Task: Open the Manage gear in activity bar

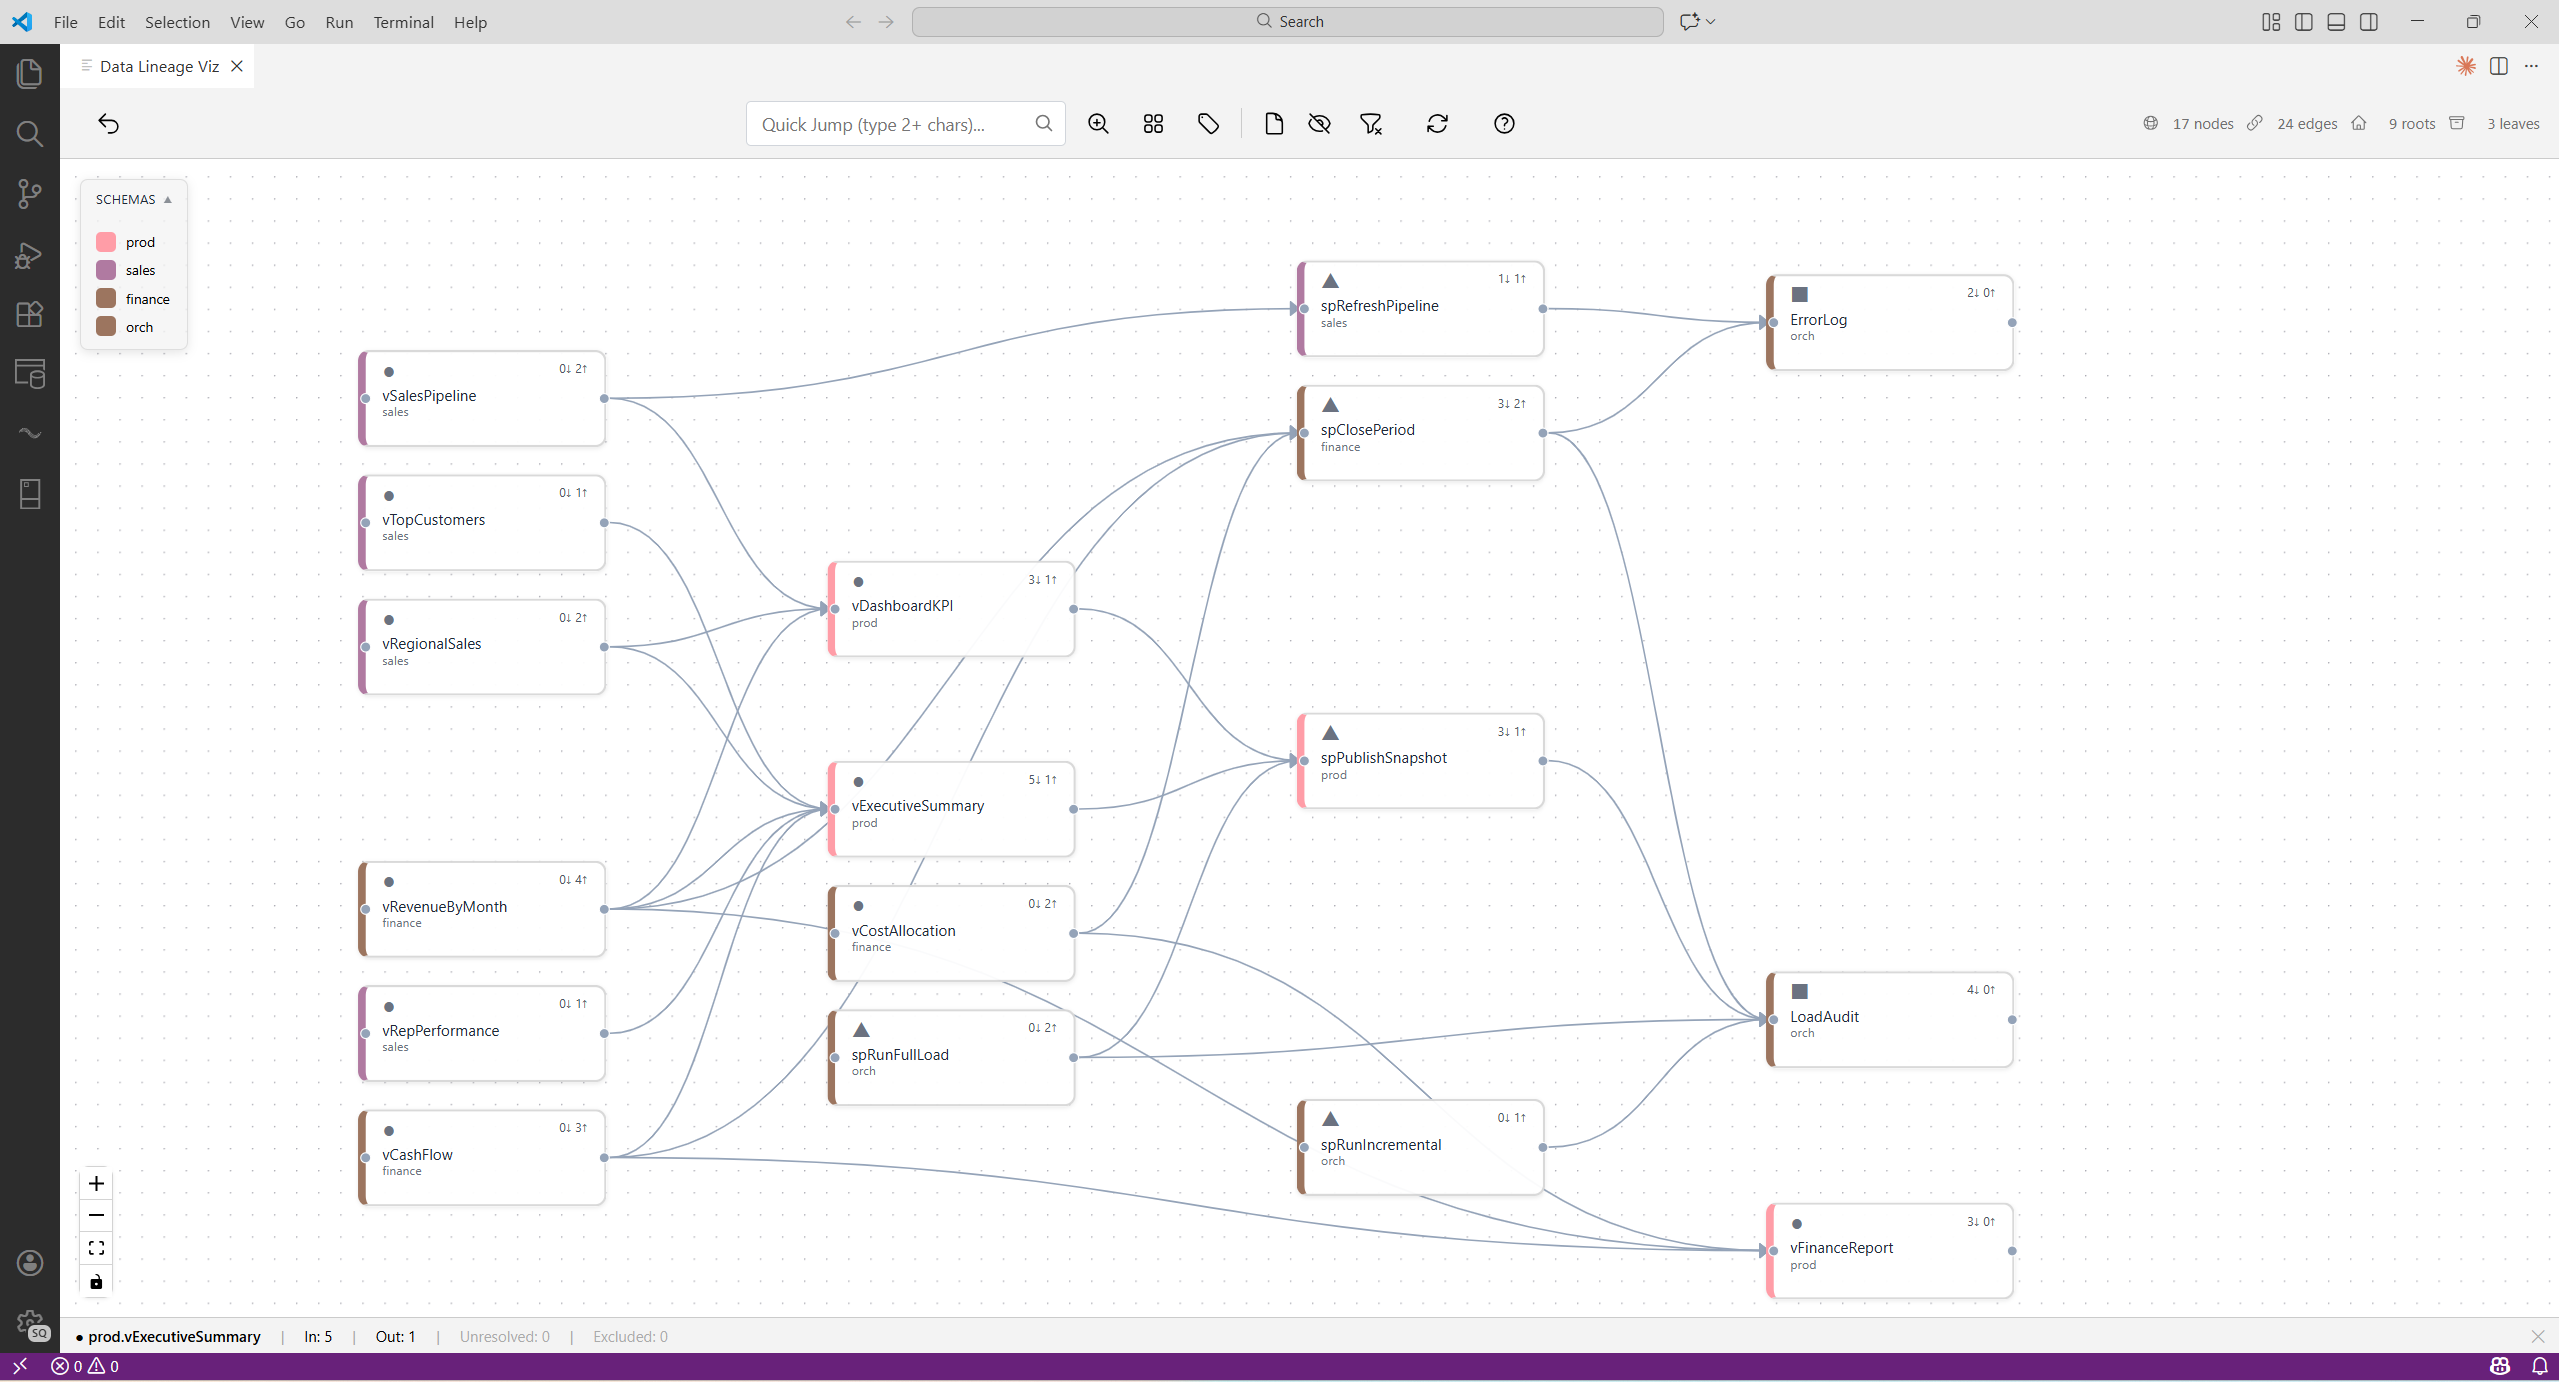Action: coord(30,1324)
